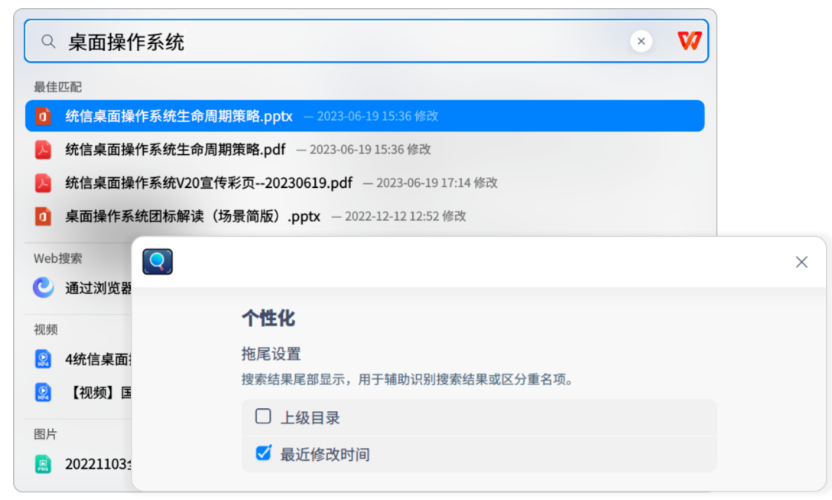Open 统信桌面操作系统V20宣传彩页--20230619.pdf
Screen dimensions: 832x500
[x=365, y=183]
